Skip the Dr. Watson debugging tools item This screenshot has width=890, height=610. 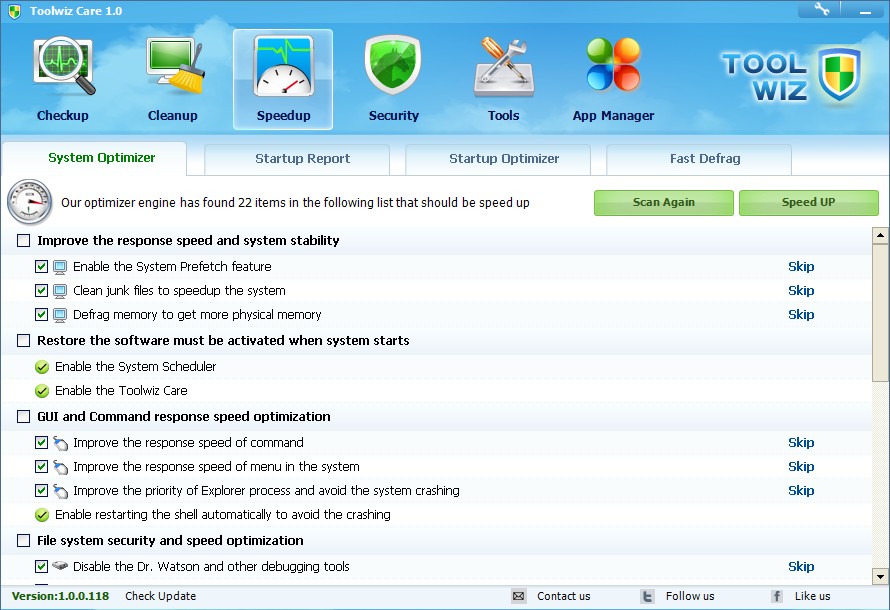pos(801,566)
